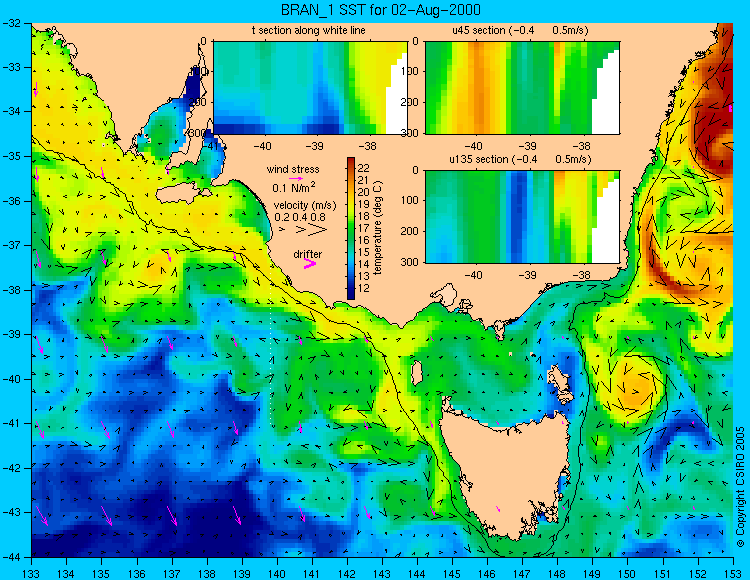
Task: Click latitude label -38 on main map left axis
Action: 11,290
